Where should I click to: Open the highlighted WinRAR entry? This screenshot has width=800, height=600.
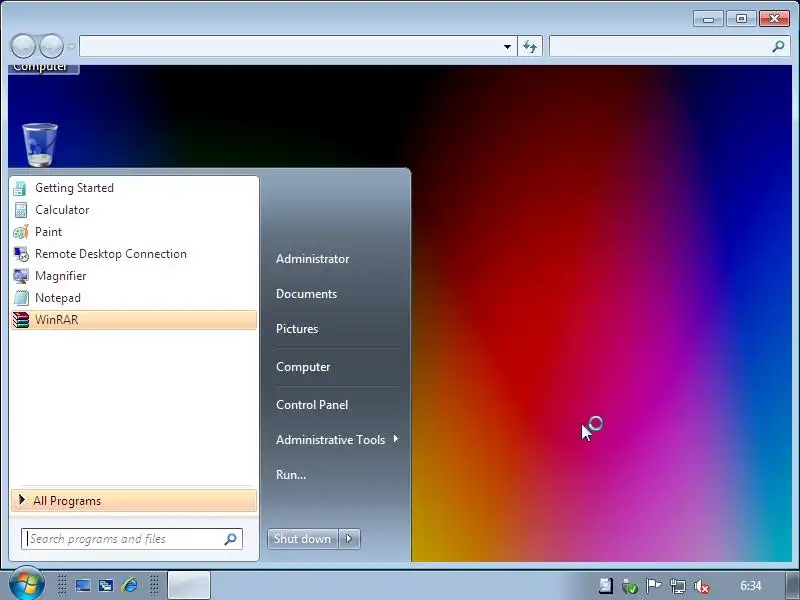pyautogui.click(x=134, y=320)
